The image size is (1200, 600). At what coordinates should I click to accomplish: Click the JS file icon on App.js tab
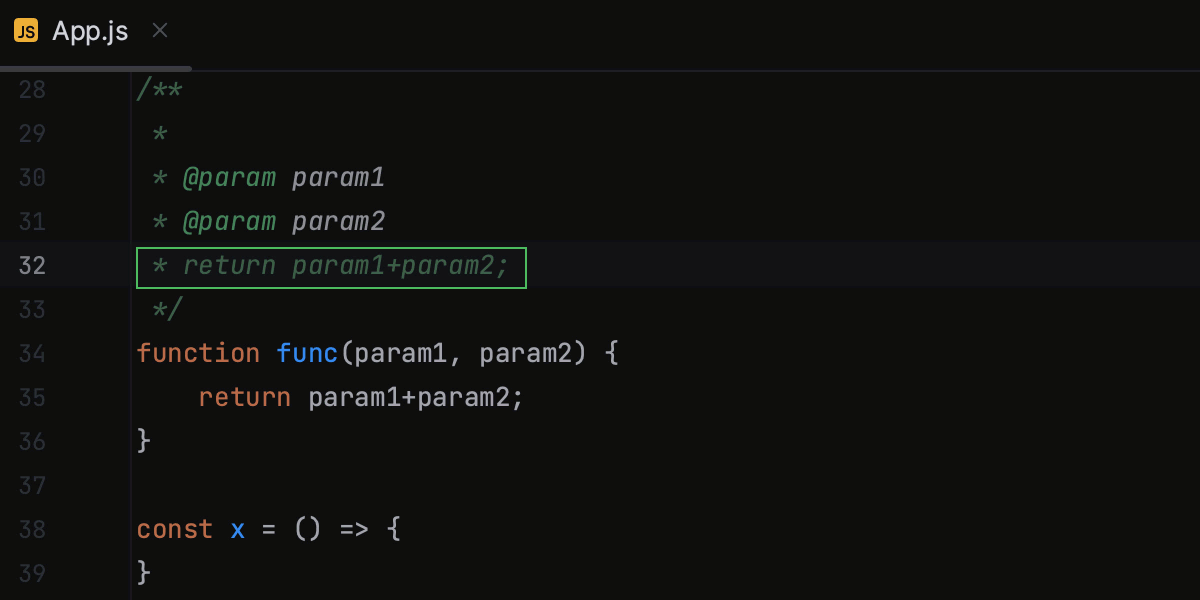(26, 31)
